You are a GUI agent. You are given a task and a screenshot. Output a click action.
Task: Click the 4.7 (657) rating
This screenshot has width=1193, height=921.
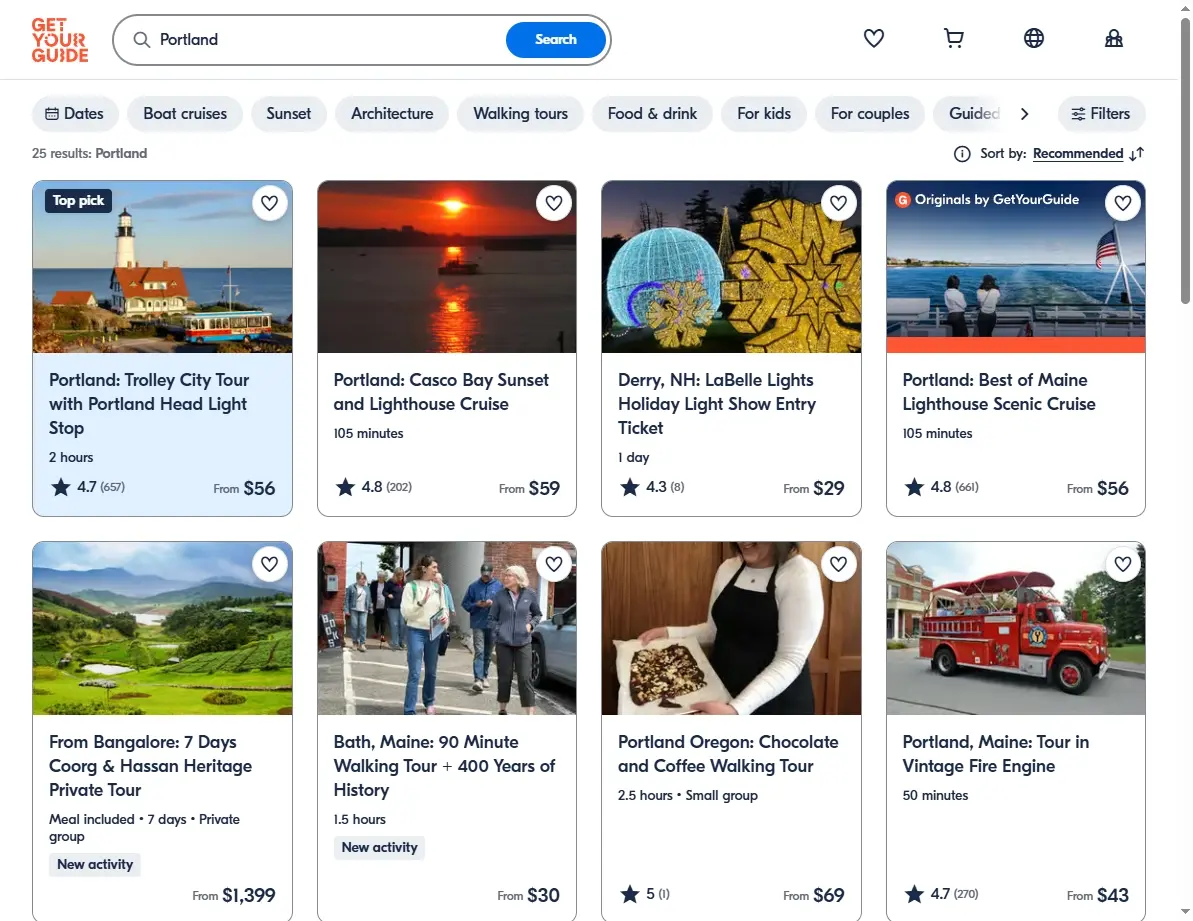(87, 487)
